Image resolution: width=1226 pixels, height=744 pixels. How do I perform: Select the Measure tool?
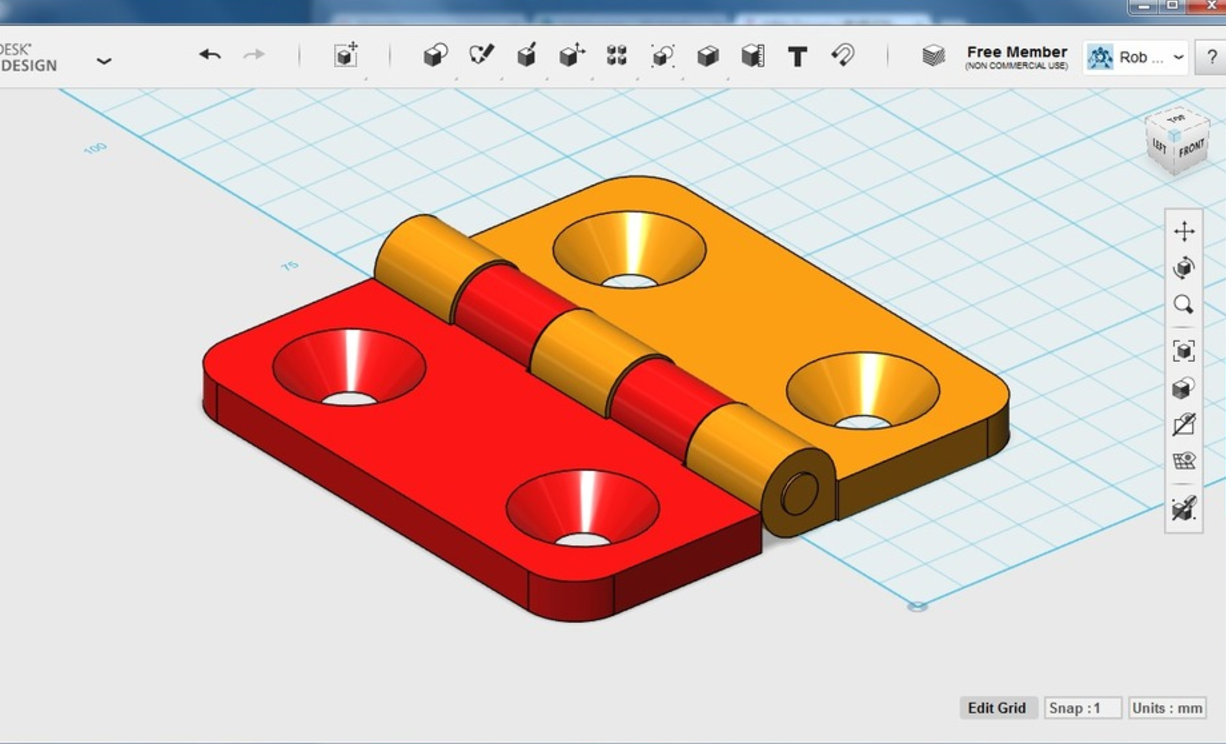coord(753,55)
